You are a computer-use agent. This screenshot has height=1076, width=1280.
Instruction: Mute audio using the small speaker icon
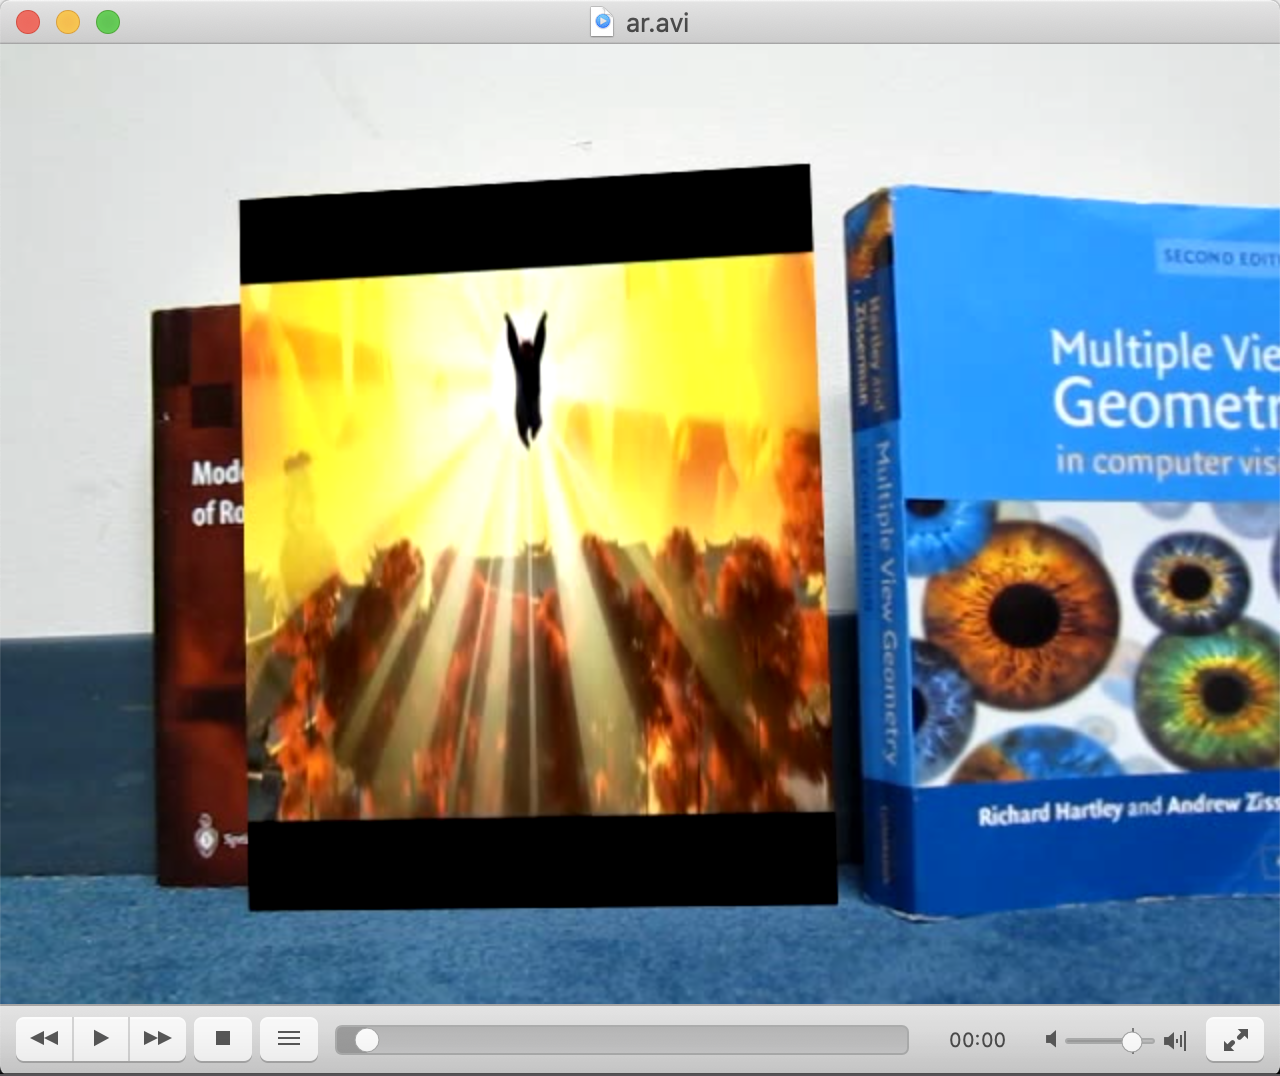1051,1040
